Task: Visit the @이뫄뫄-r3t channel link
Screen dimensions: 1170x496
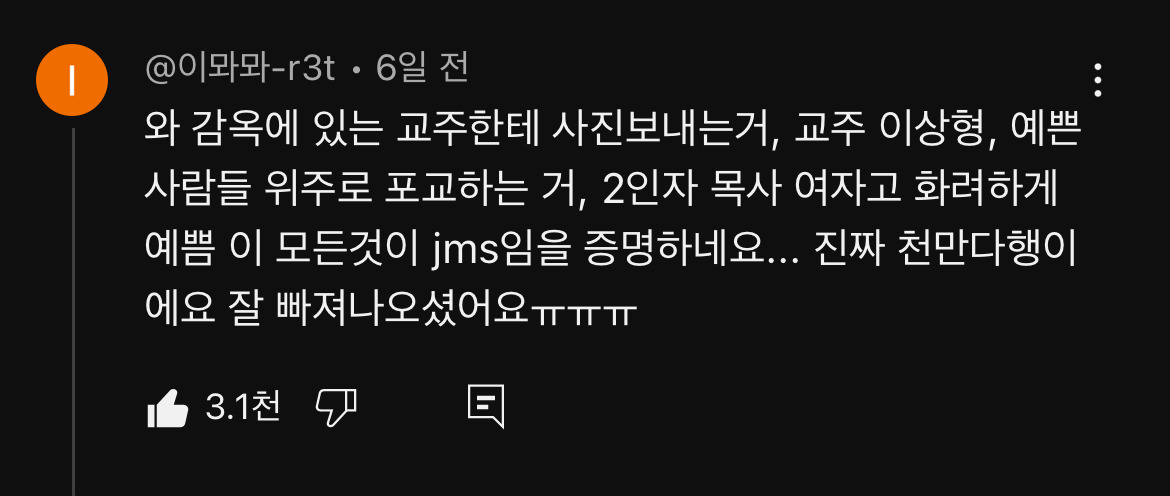Action: (x=240, y=69)
